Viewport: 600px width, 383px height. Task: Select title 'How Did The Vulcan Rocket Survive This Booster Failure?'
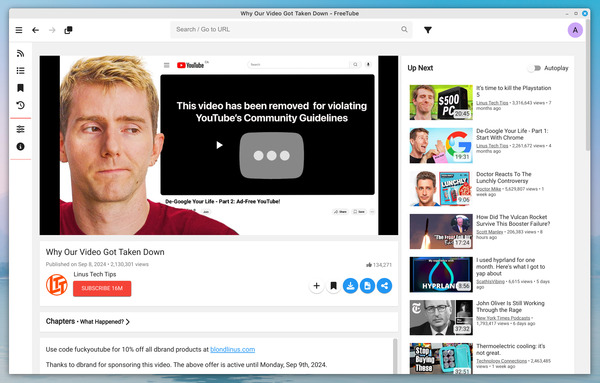[x=513, y=220]
